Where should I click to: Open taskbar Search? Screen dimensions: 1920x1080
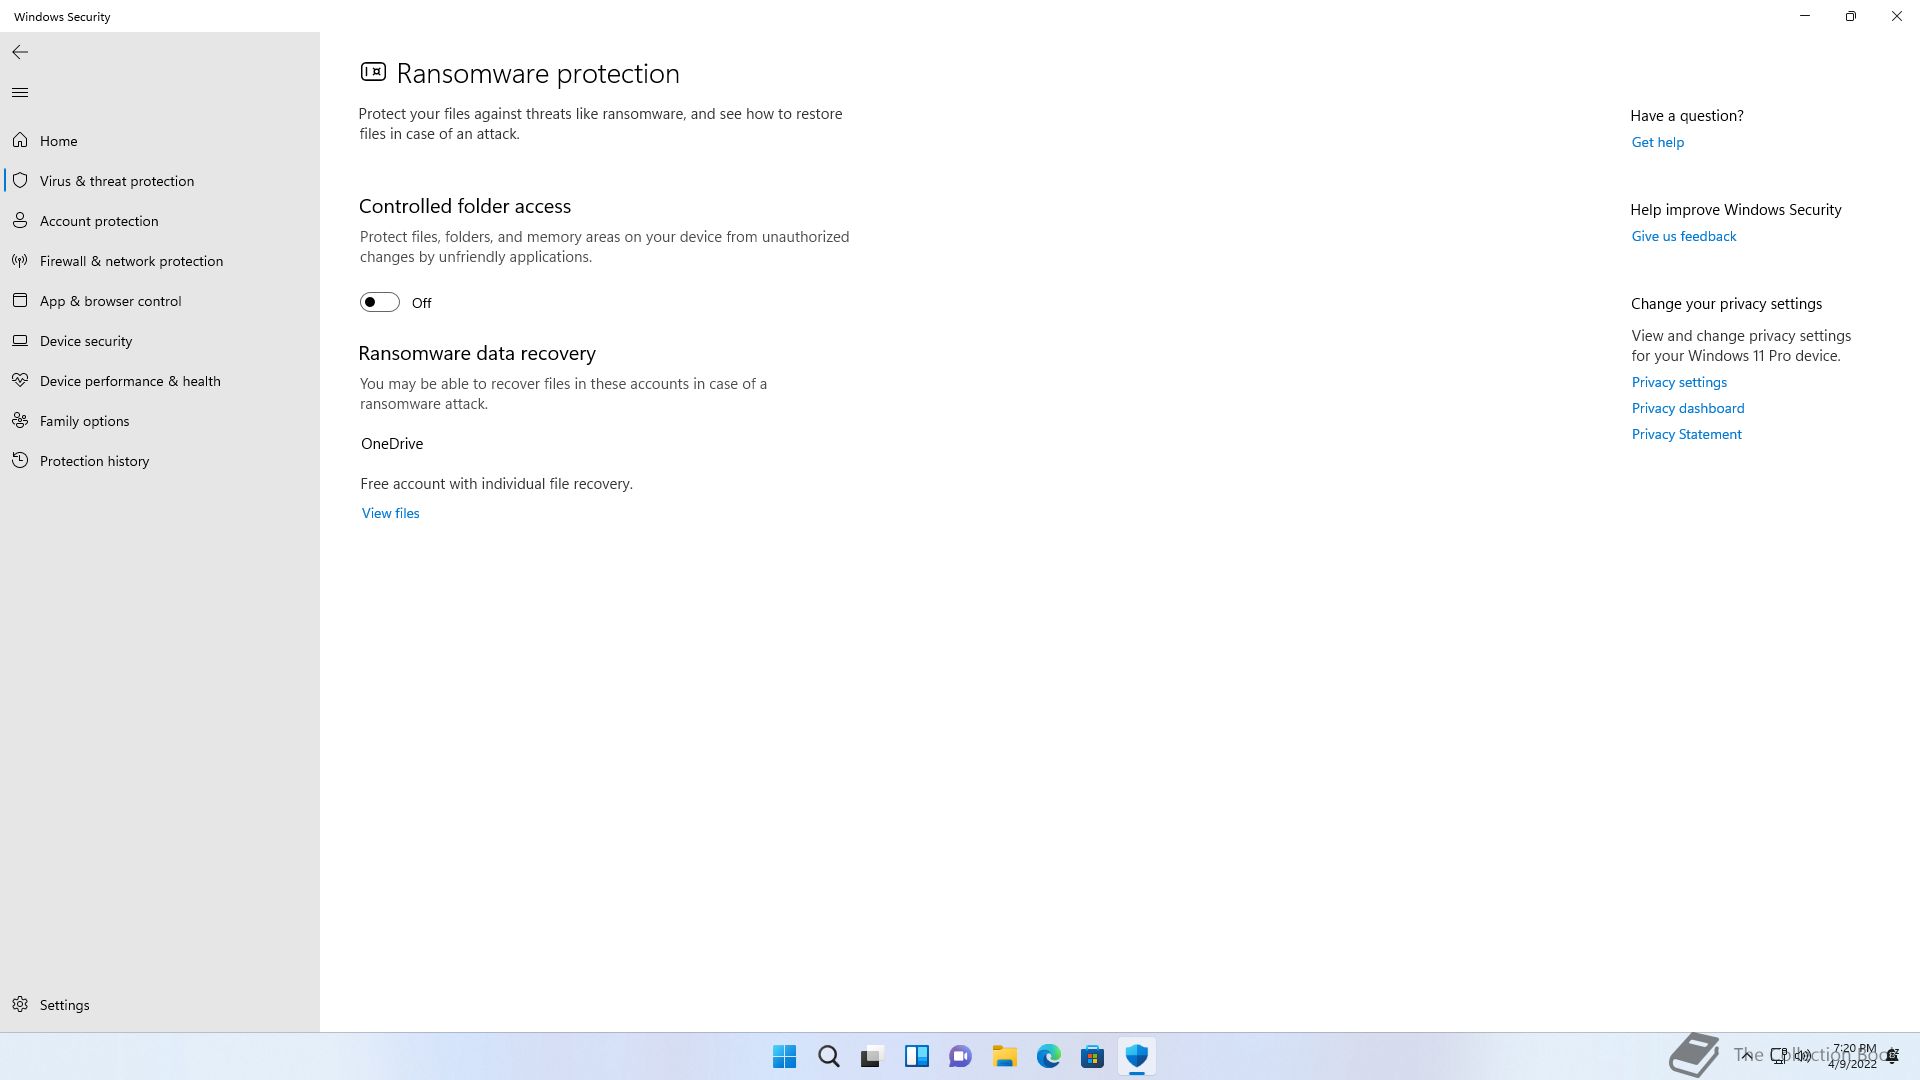tap(829, 1056)
